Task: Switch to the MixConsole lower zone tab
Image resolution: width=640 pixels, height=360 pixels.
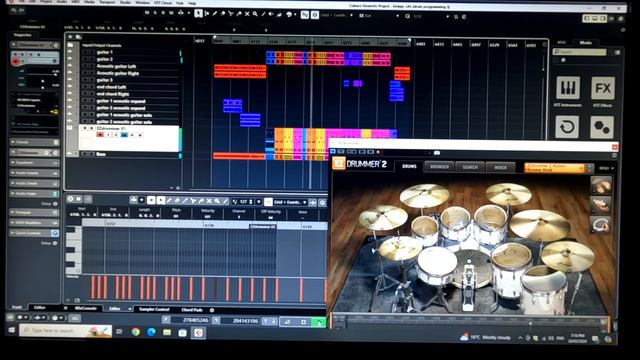Action: click(x=85, y=308)
